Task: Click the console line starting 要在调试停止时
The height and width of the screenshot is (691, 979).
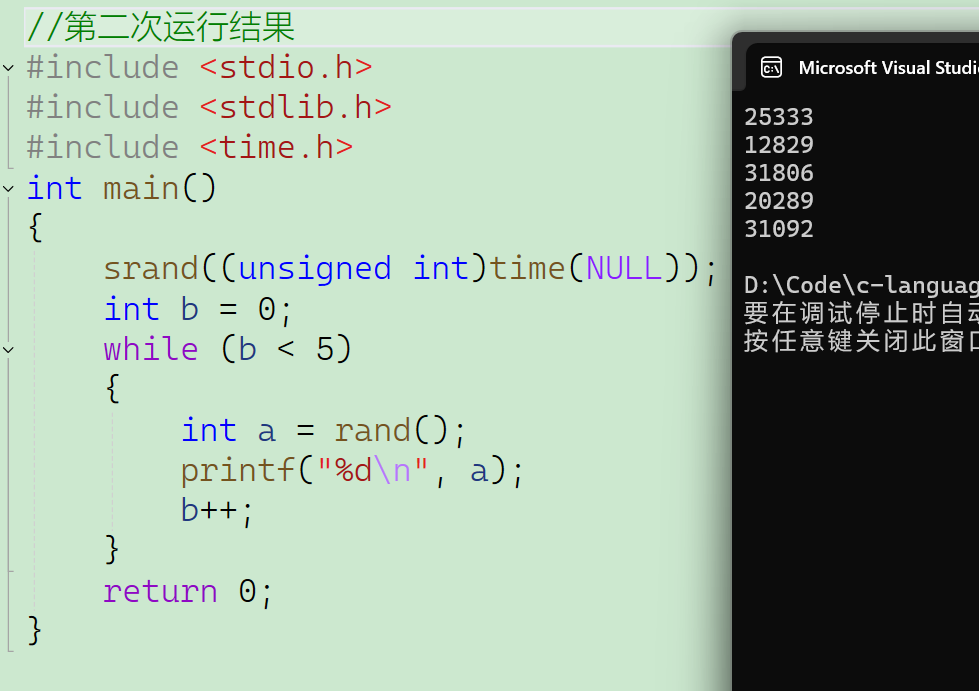Action: point(861,313)
